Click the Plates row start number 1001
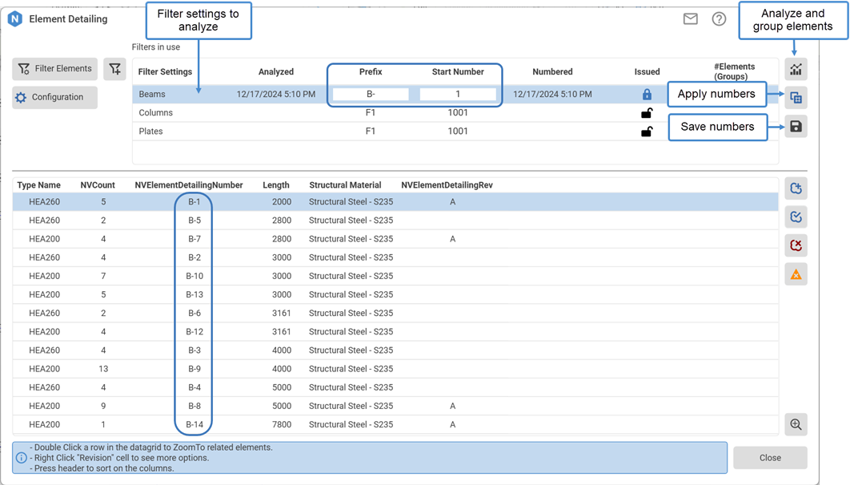 tap(458, 131)
